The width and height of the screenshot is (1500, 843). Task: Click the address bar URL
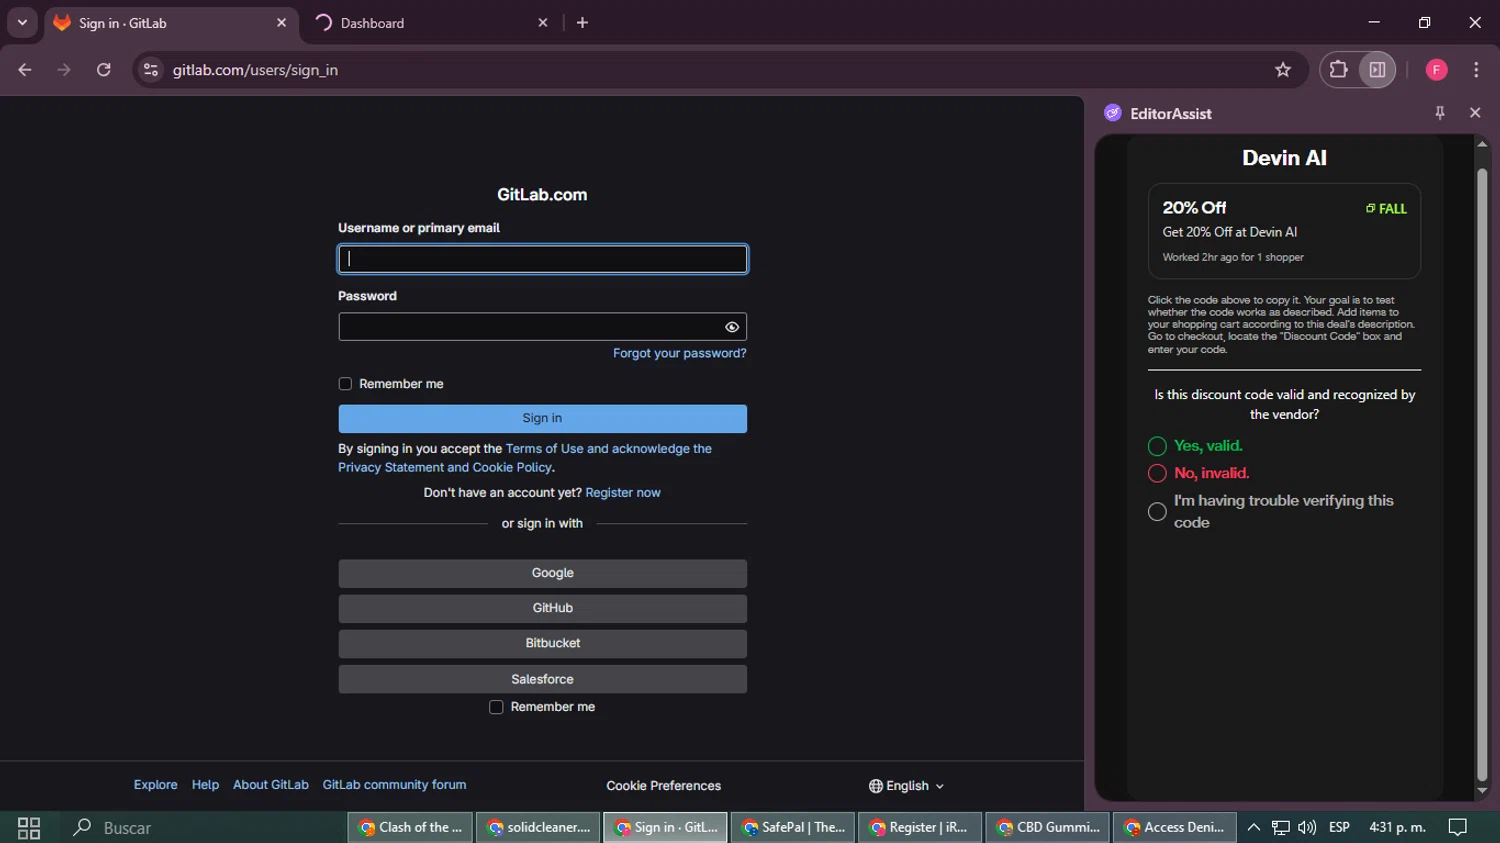coord(255,70)
